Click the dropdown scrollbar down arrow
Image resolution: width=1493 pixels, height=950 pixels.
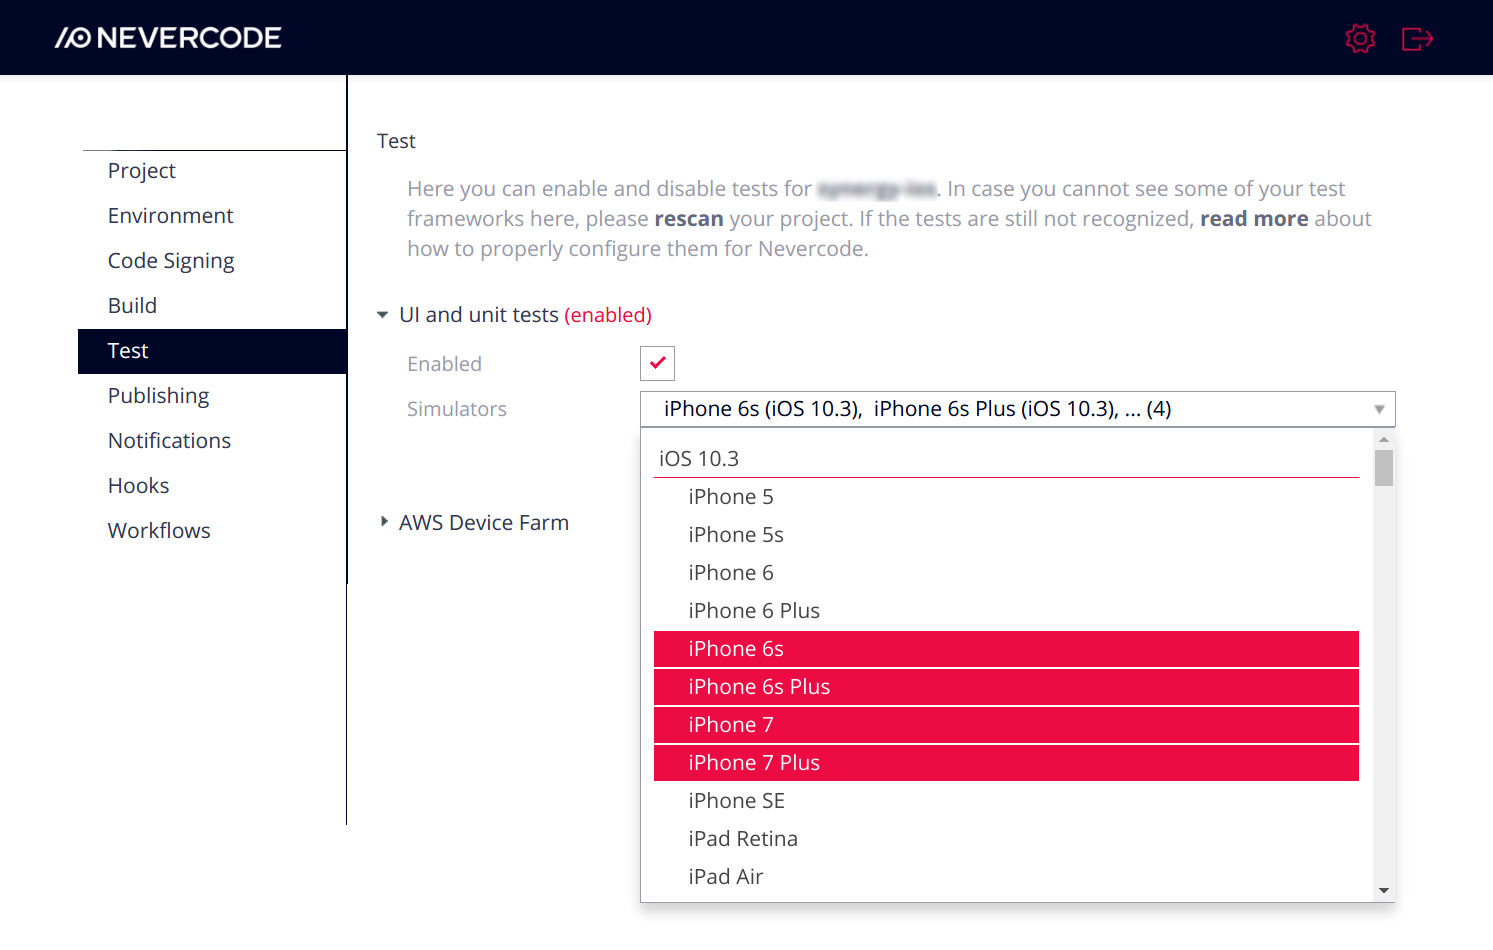click(1384, 890)
